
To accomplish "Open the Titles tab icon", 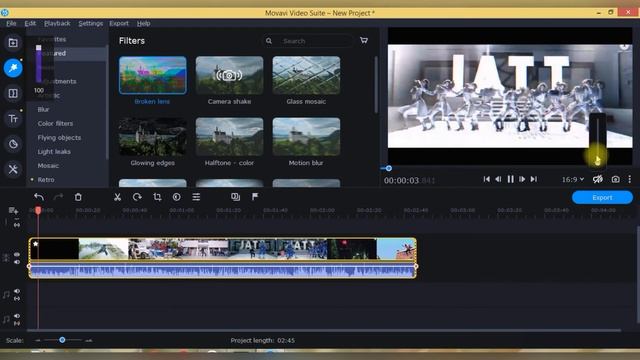I will 13,119.
